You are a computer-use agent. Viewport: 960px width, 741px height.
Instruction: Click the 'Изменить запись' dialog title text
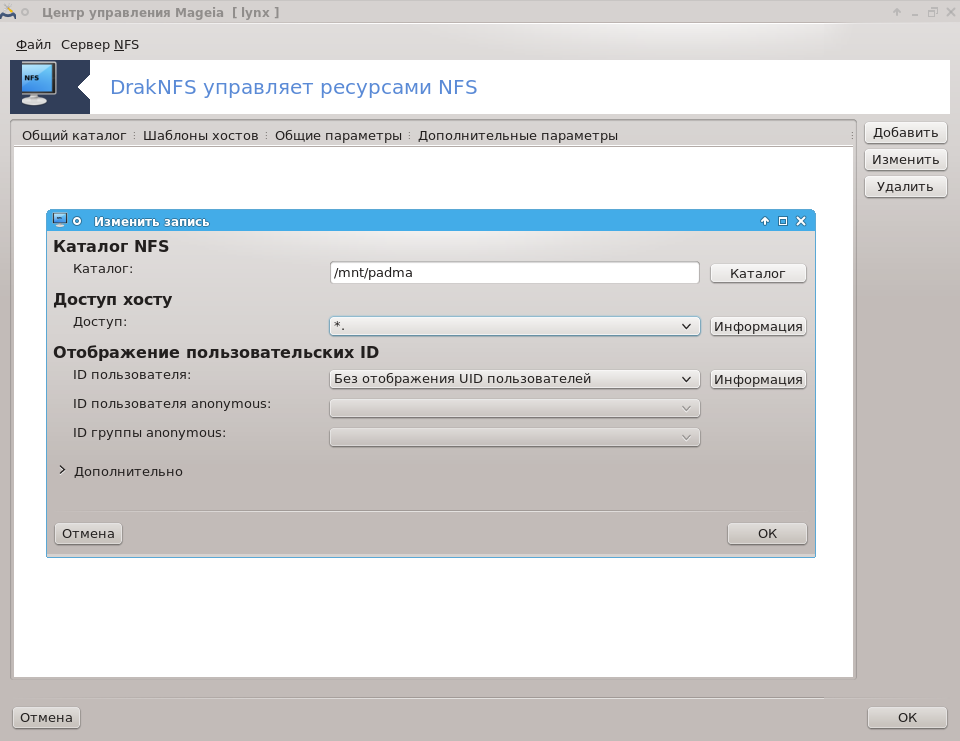tap(151, 221)
